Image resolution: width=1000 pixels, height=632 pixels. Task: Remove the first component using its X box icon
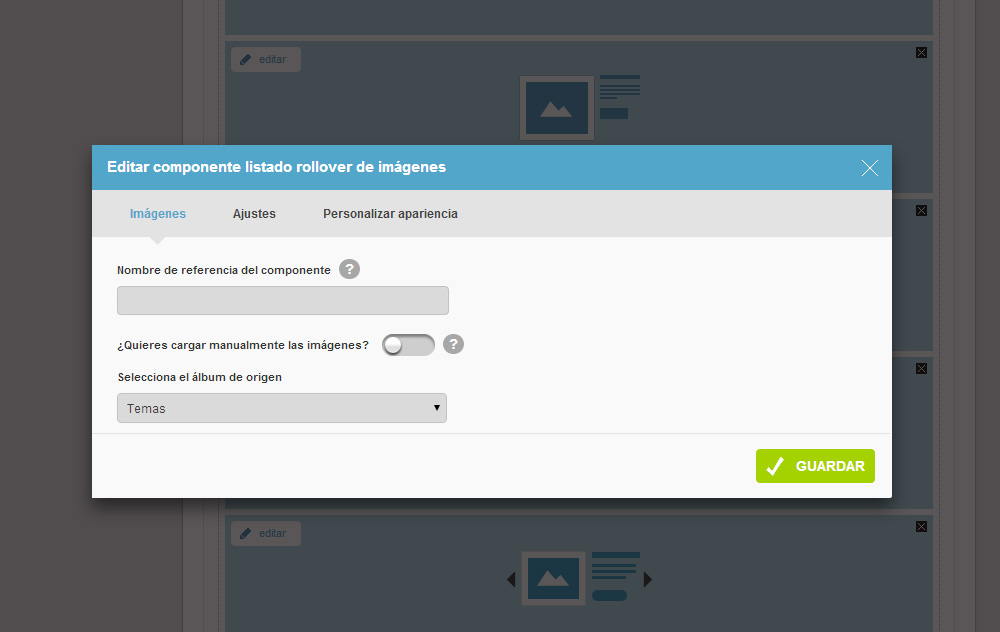[922, 52]
